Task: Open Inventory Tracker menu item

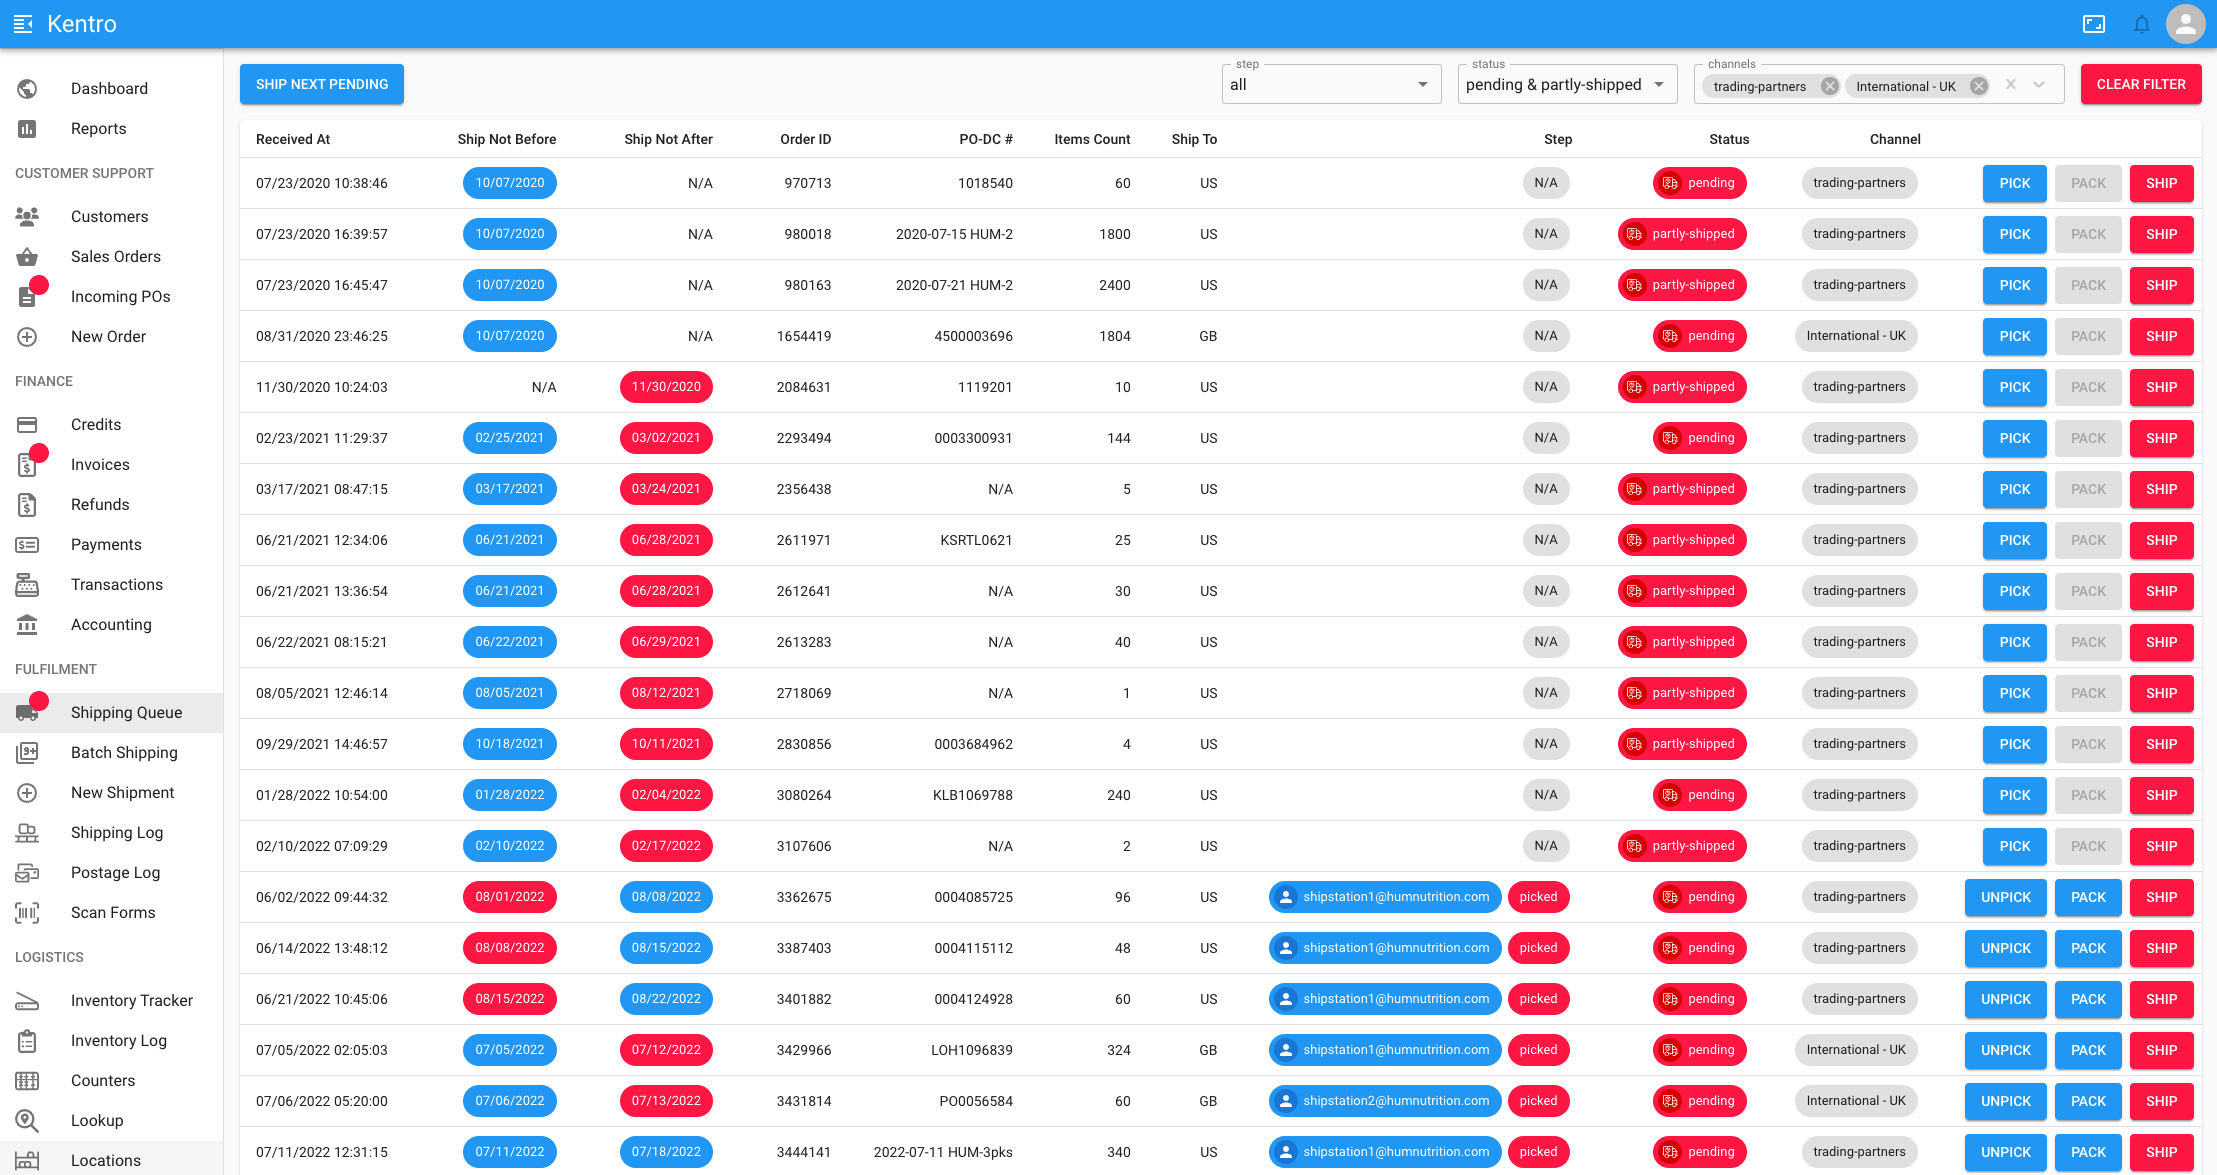Action: pyautogui.click(x=131, y=1000)
